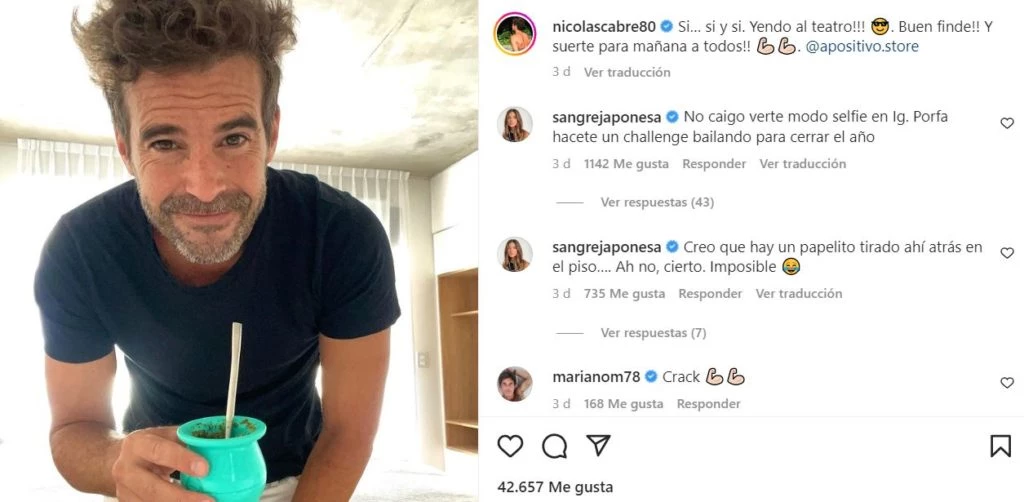Like the 'No caigo verte modo selfie' comment
This screenshot has height=502, width=1024.
pos(1007,123)
